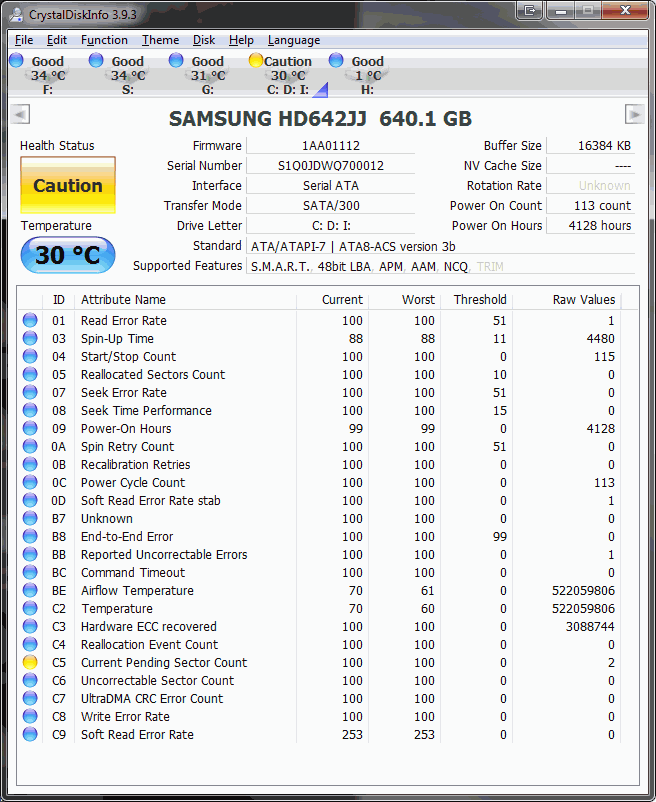Click raw value 3088744 for Hardware ECC
The width and height of the screenshot is (656, 802).
590,627
